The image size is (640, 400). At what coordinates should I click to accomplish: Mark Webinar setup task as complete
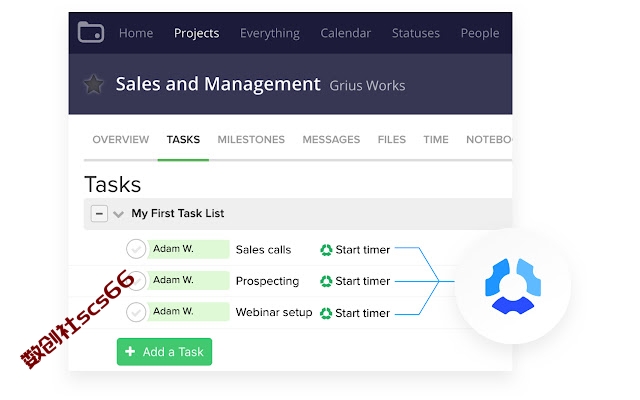[136, 312]
